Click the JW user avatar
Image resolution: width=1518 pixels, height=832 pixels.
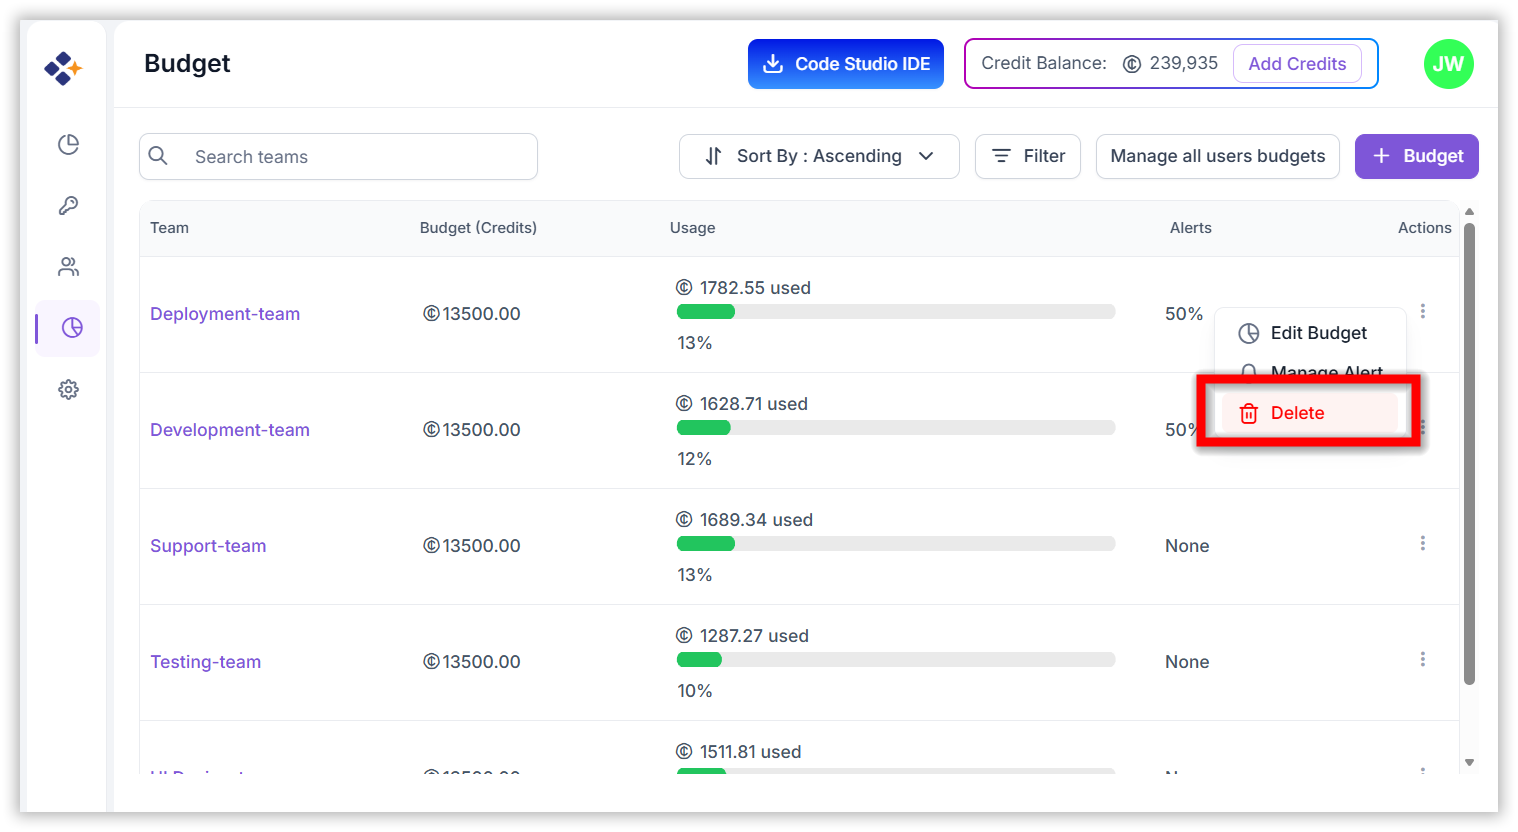(x=1448, y=64)
